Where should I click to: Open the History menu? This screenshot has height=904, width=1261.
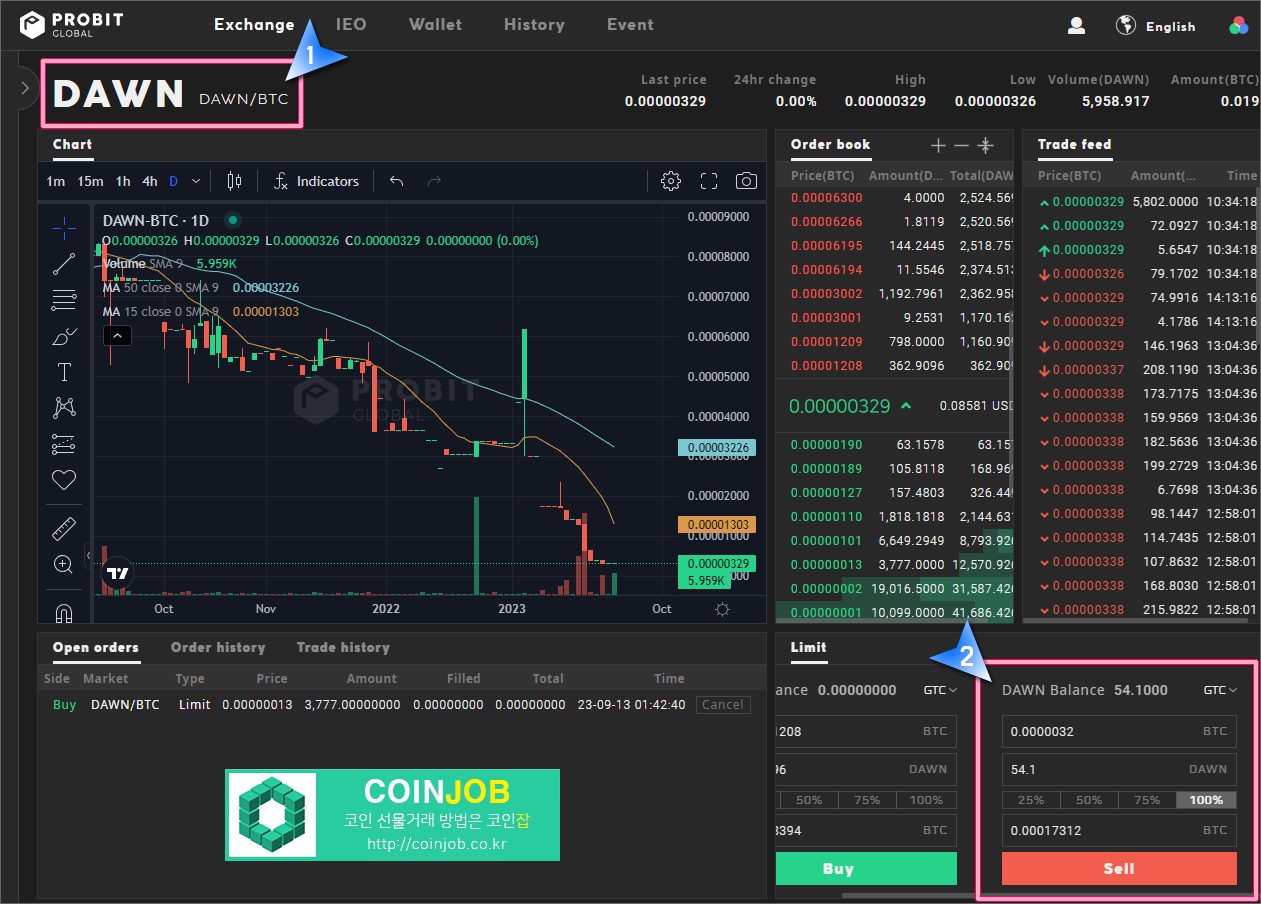point(534,25)
